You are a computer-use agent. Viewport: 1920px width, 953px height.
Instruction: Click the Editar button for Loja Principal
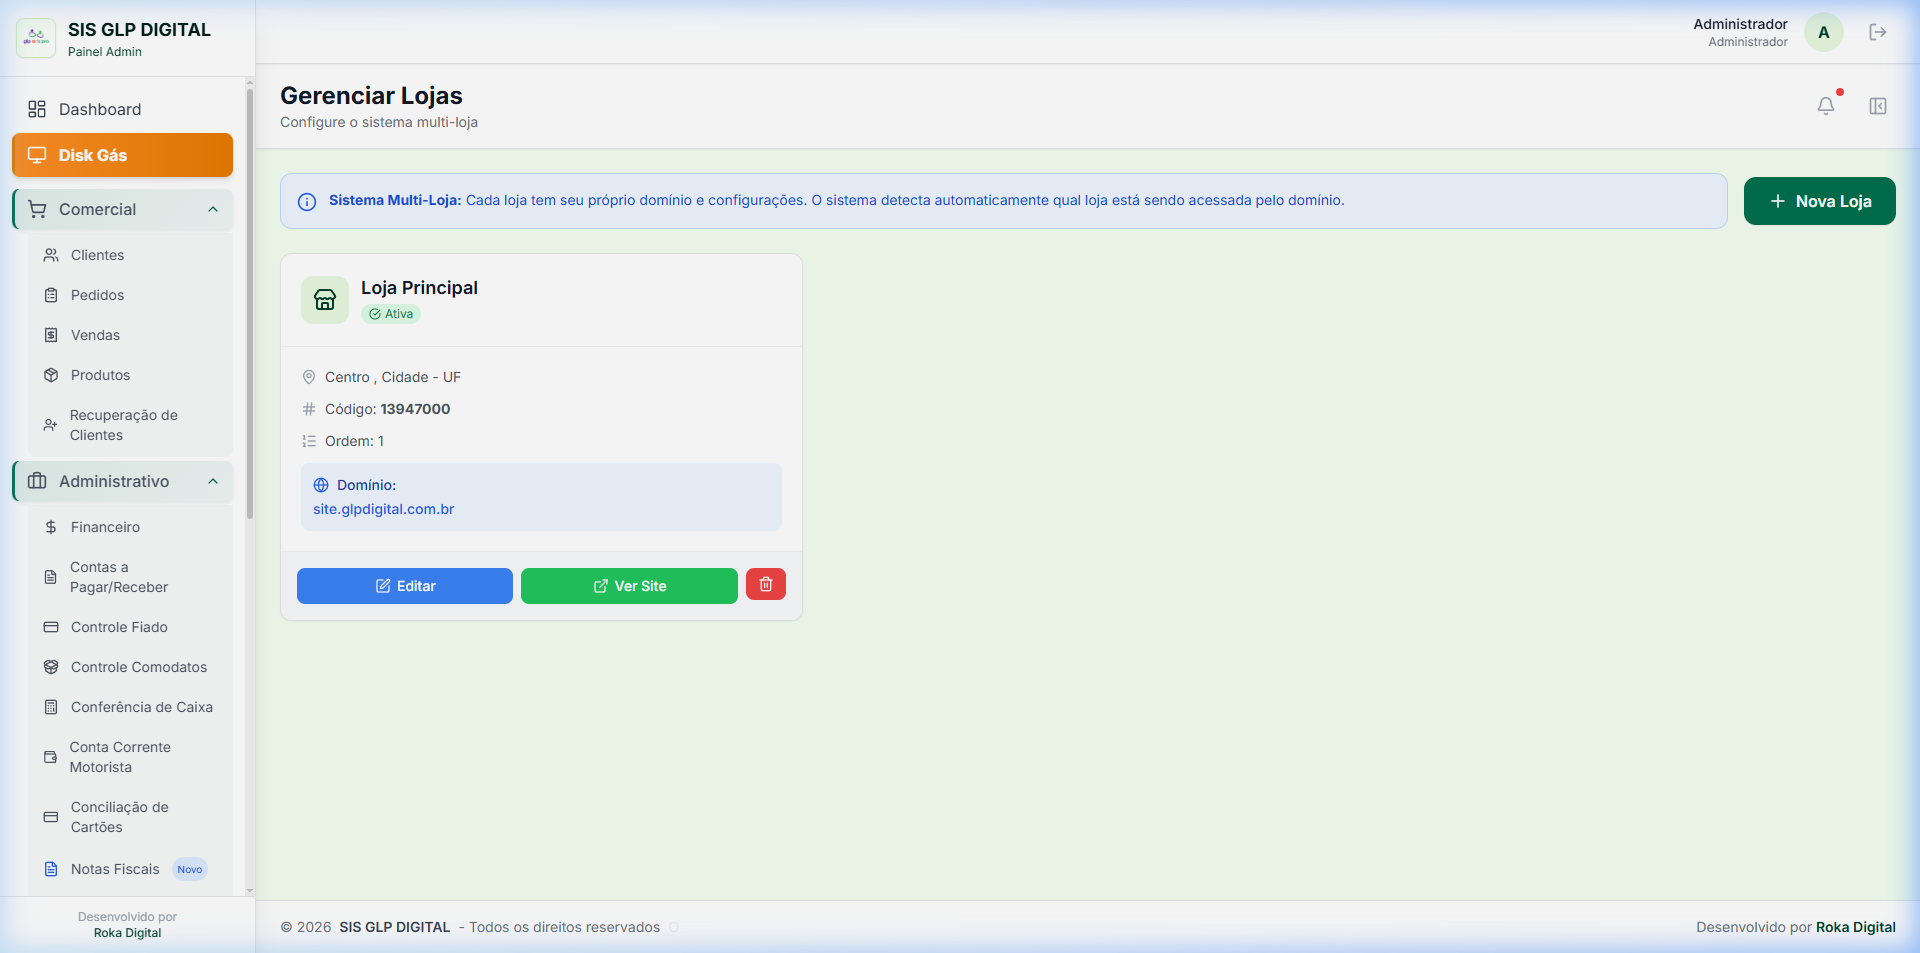(404, 586)
